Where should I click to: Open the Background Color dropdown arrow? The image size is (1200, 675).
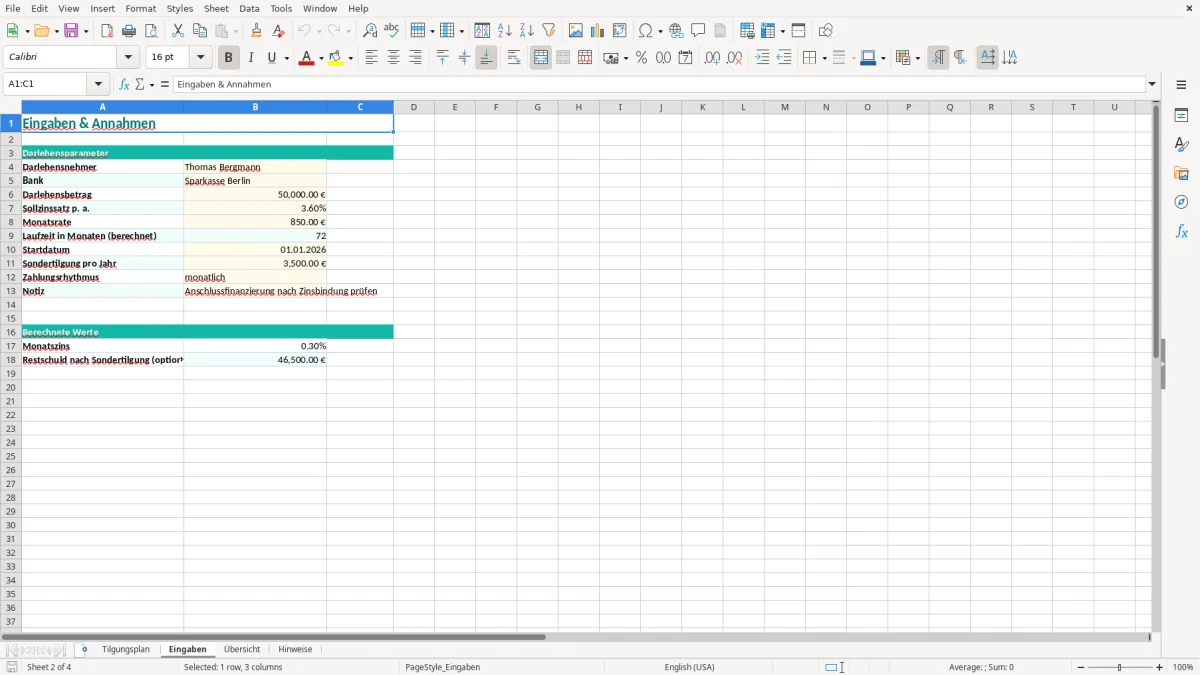(350, 58)
